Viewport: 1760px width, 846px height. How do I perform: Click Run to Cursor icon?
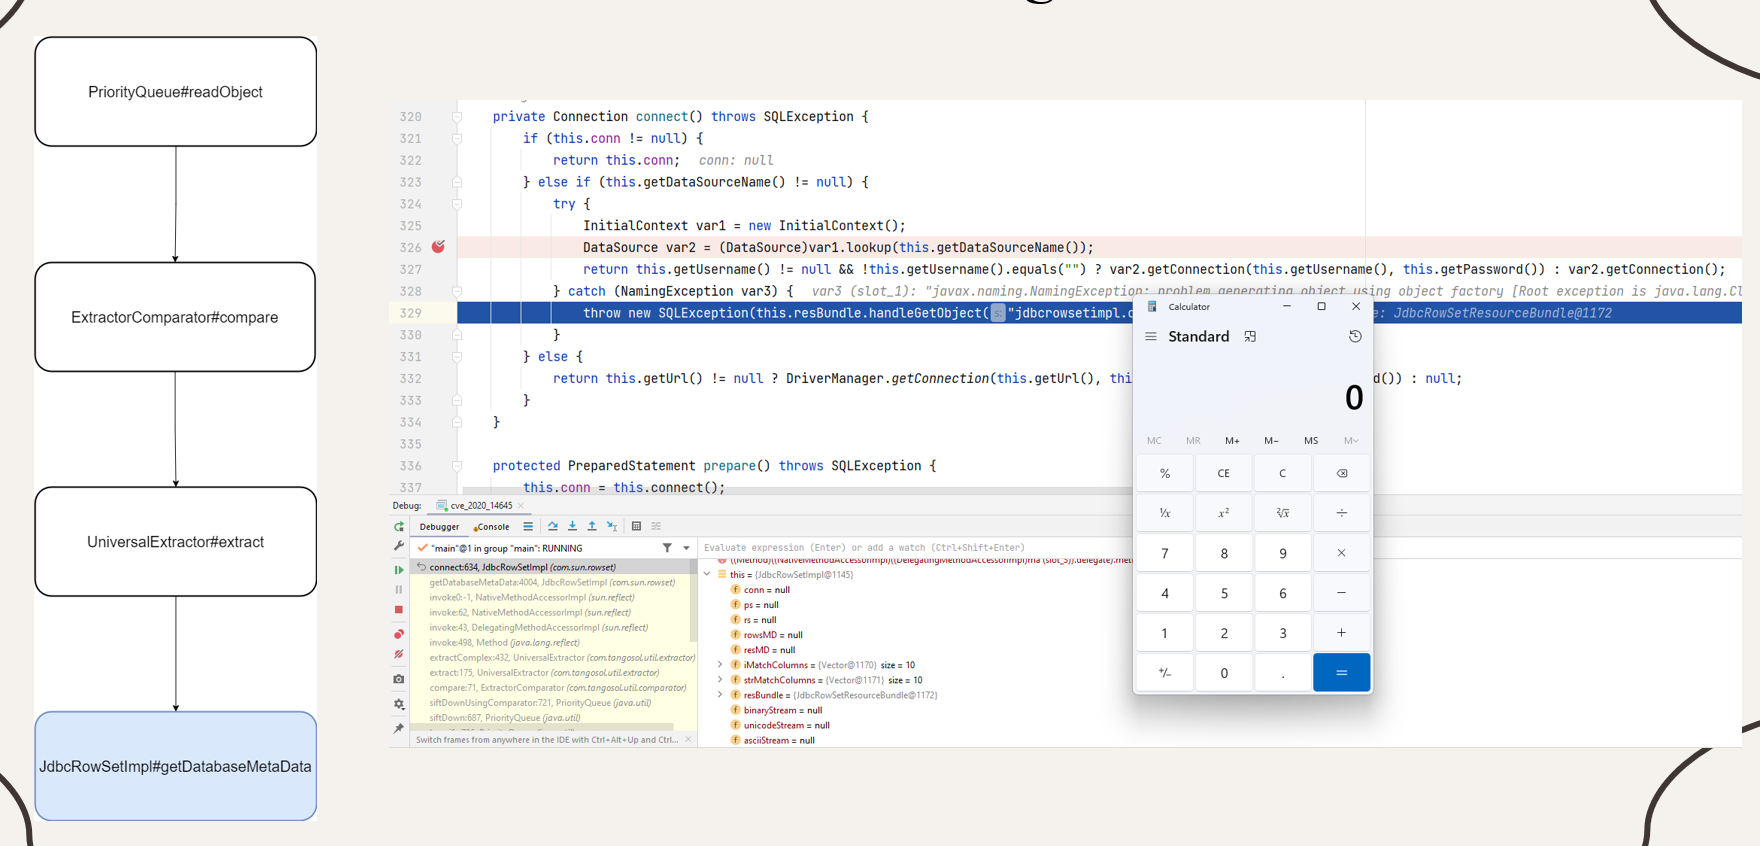tap(612, 526)
